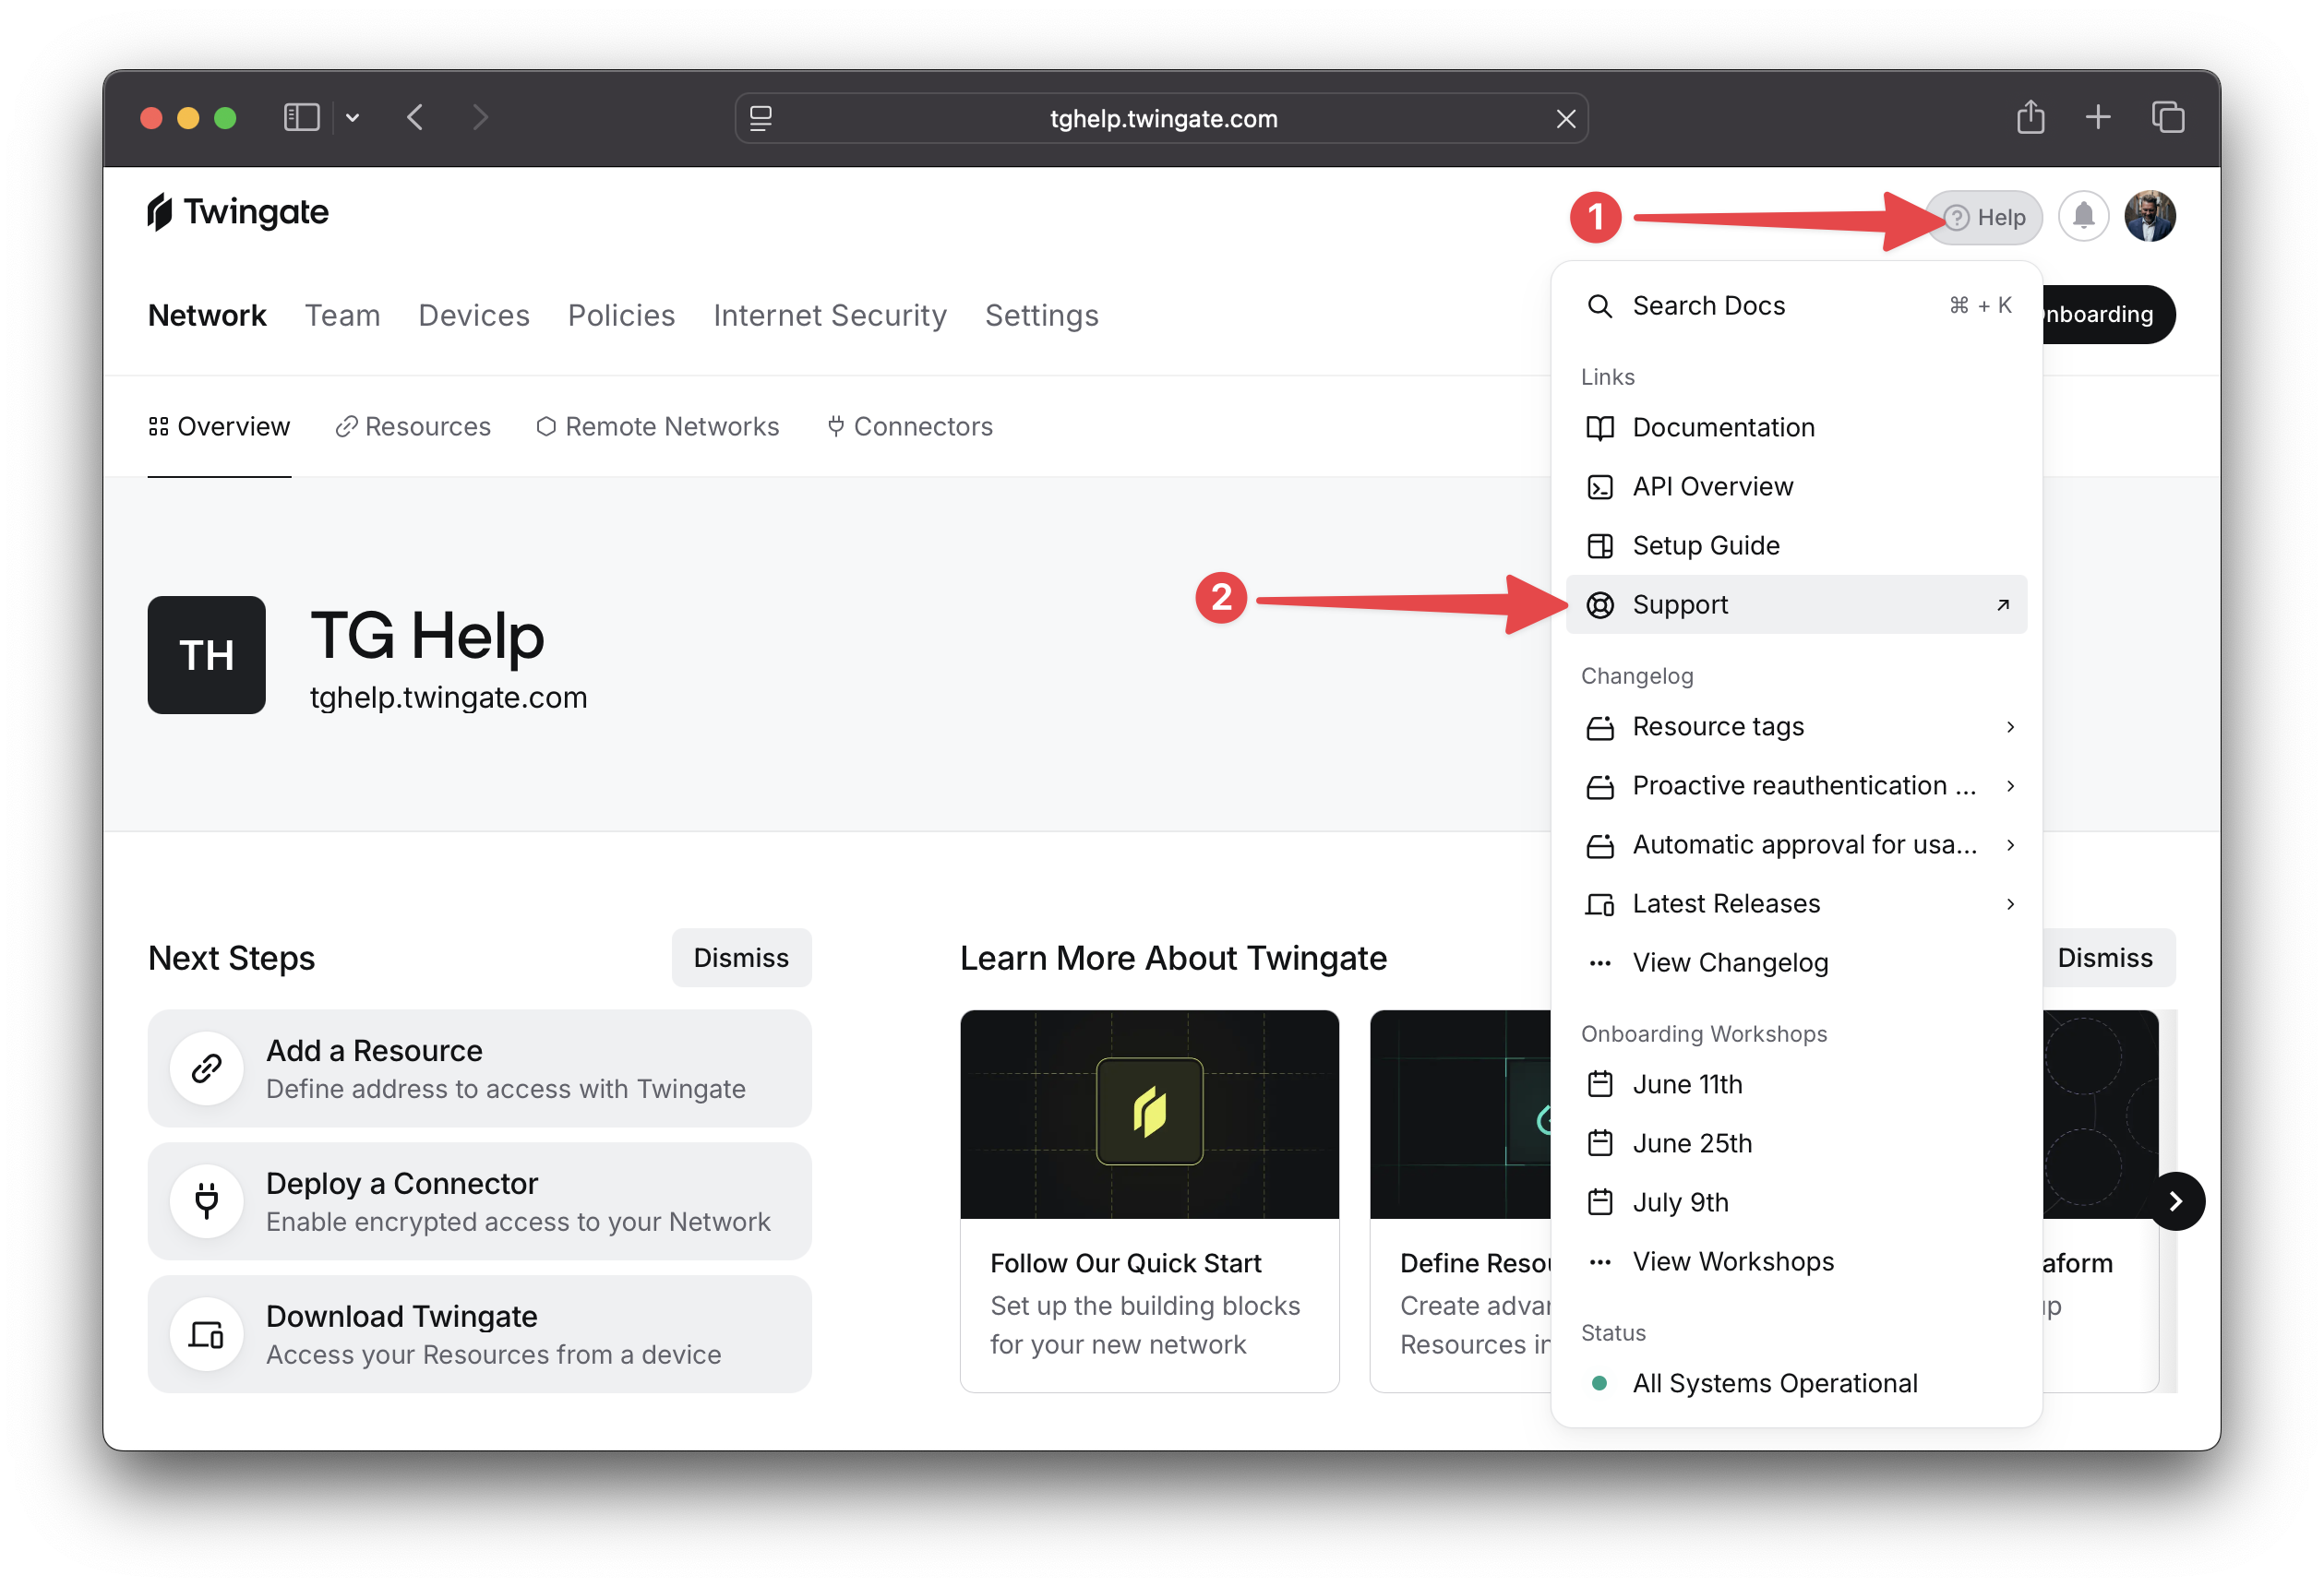This screenshot has height=1587, width=2324.
Task: Open Follow Our Quick Start card thumbnail
Action: pos(1149,1115)
